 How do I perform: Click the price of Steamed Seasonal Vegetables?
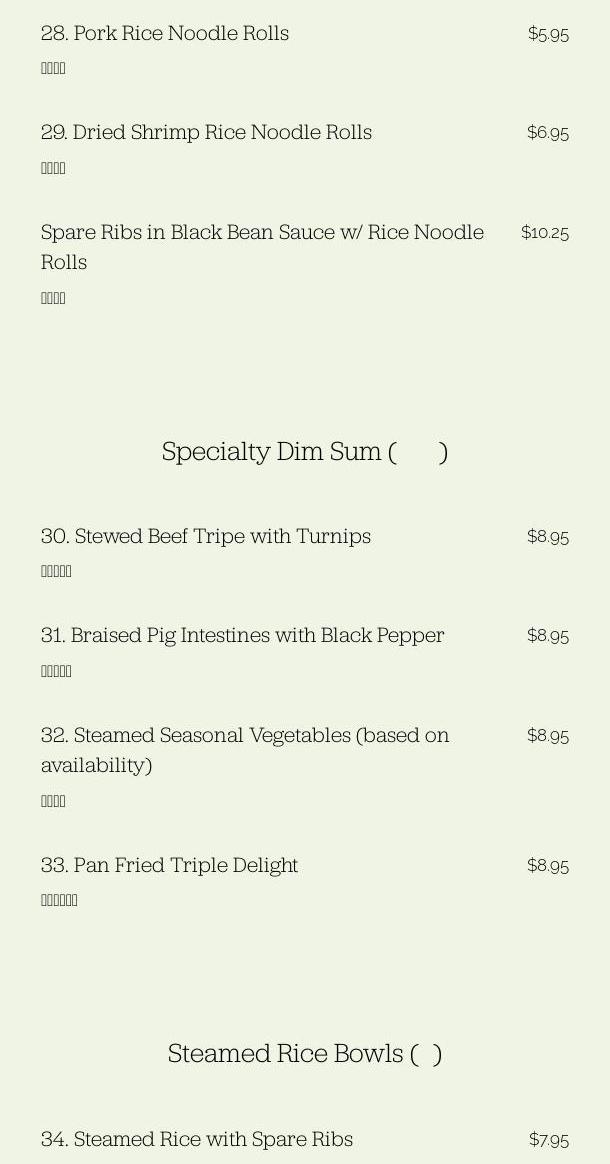click(x=548, y=736)
